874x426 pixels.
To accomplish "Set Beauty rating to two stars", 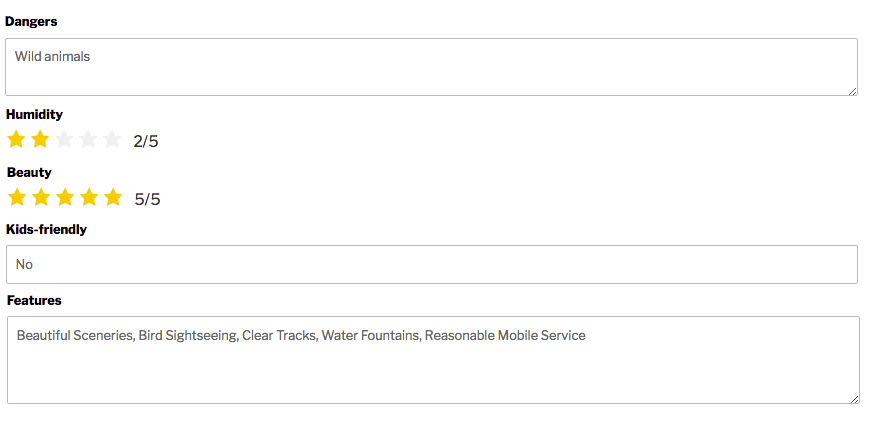I will click(41, 198).
